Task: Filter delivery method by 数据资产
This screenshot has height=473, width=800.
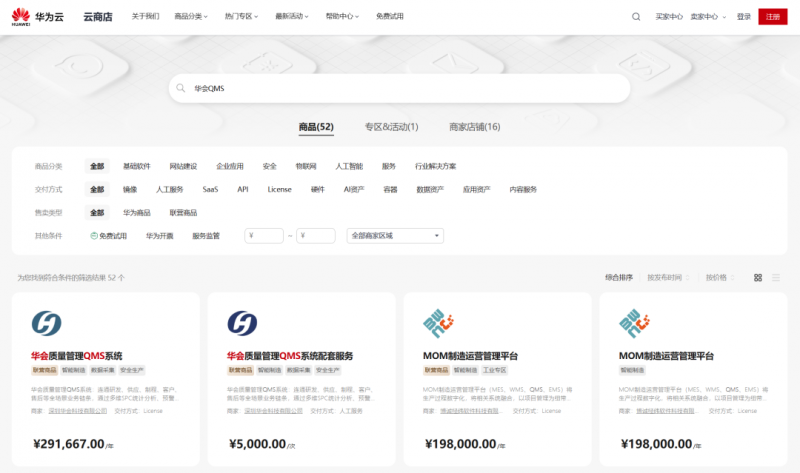Action: (x=430, y=189)
